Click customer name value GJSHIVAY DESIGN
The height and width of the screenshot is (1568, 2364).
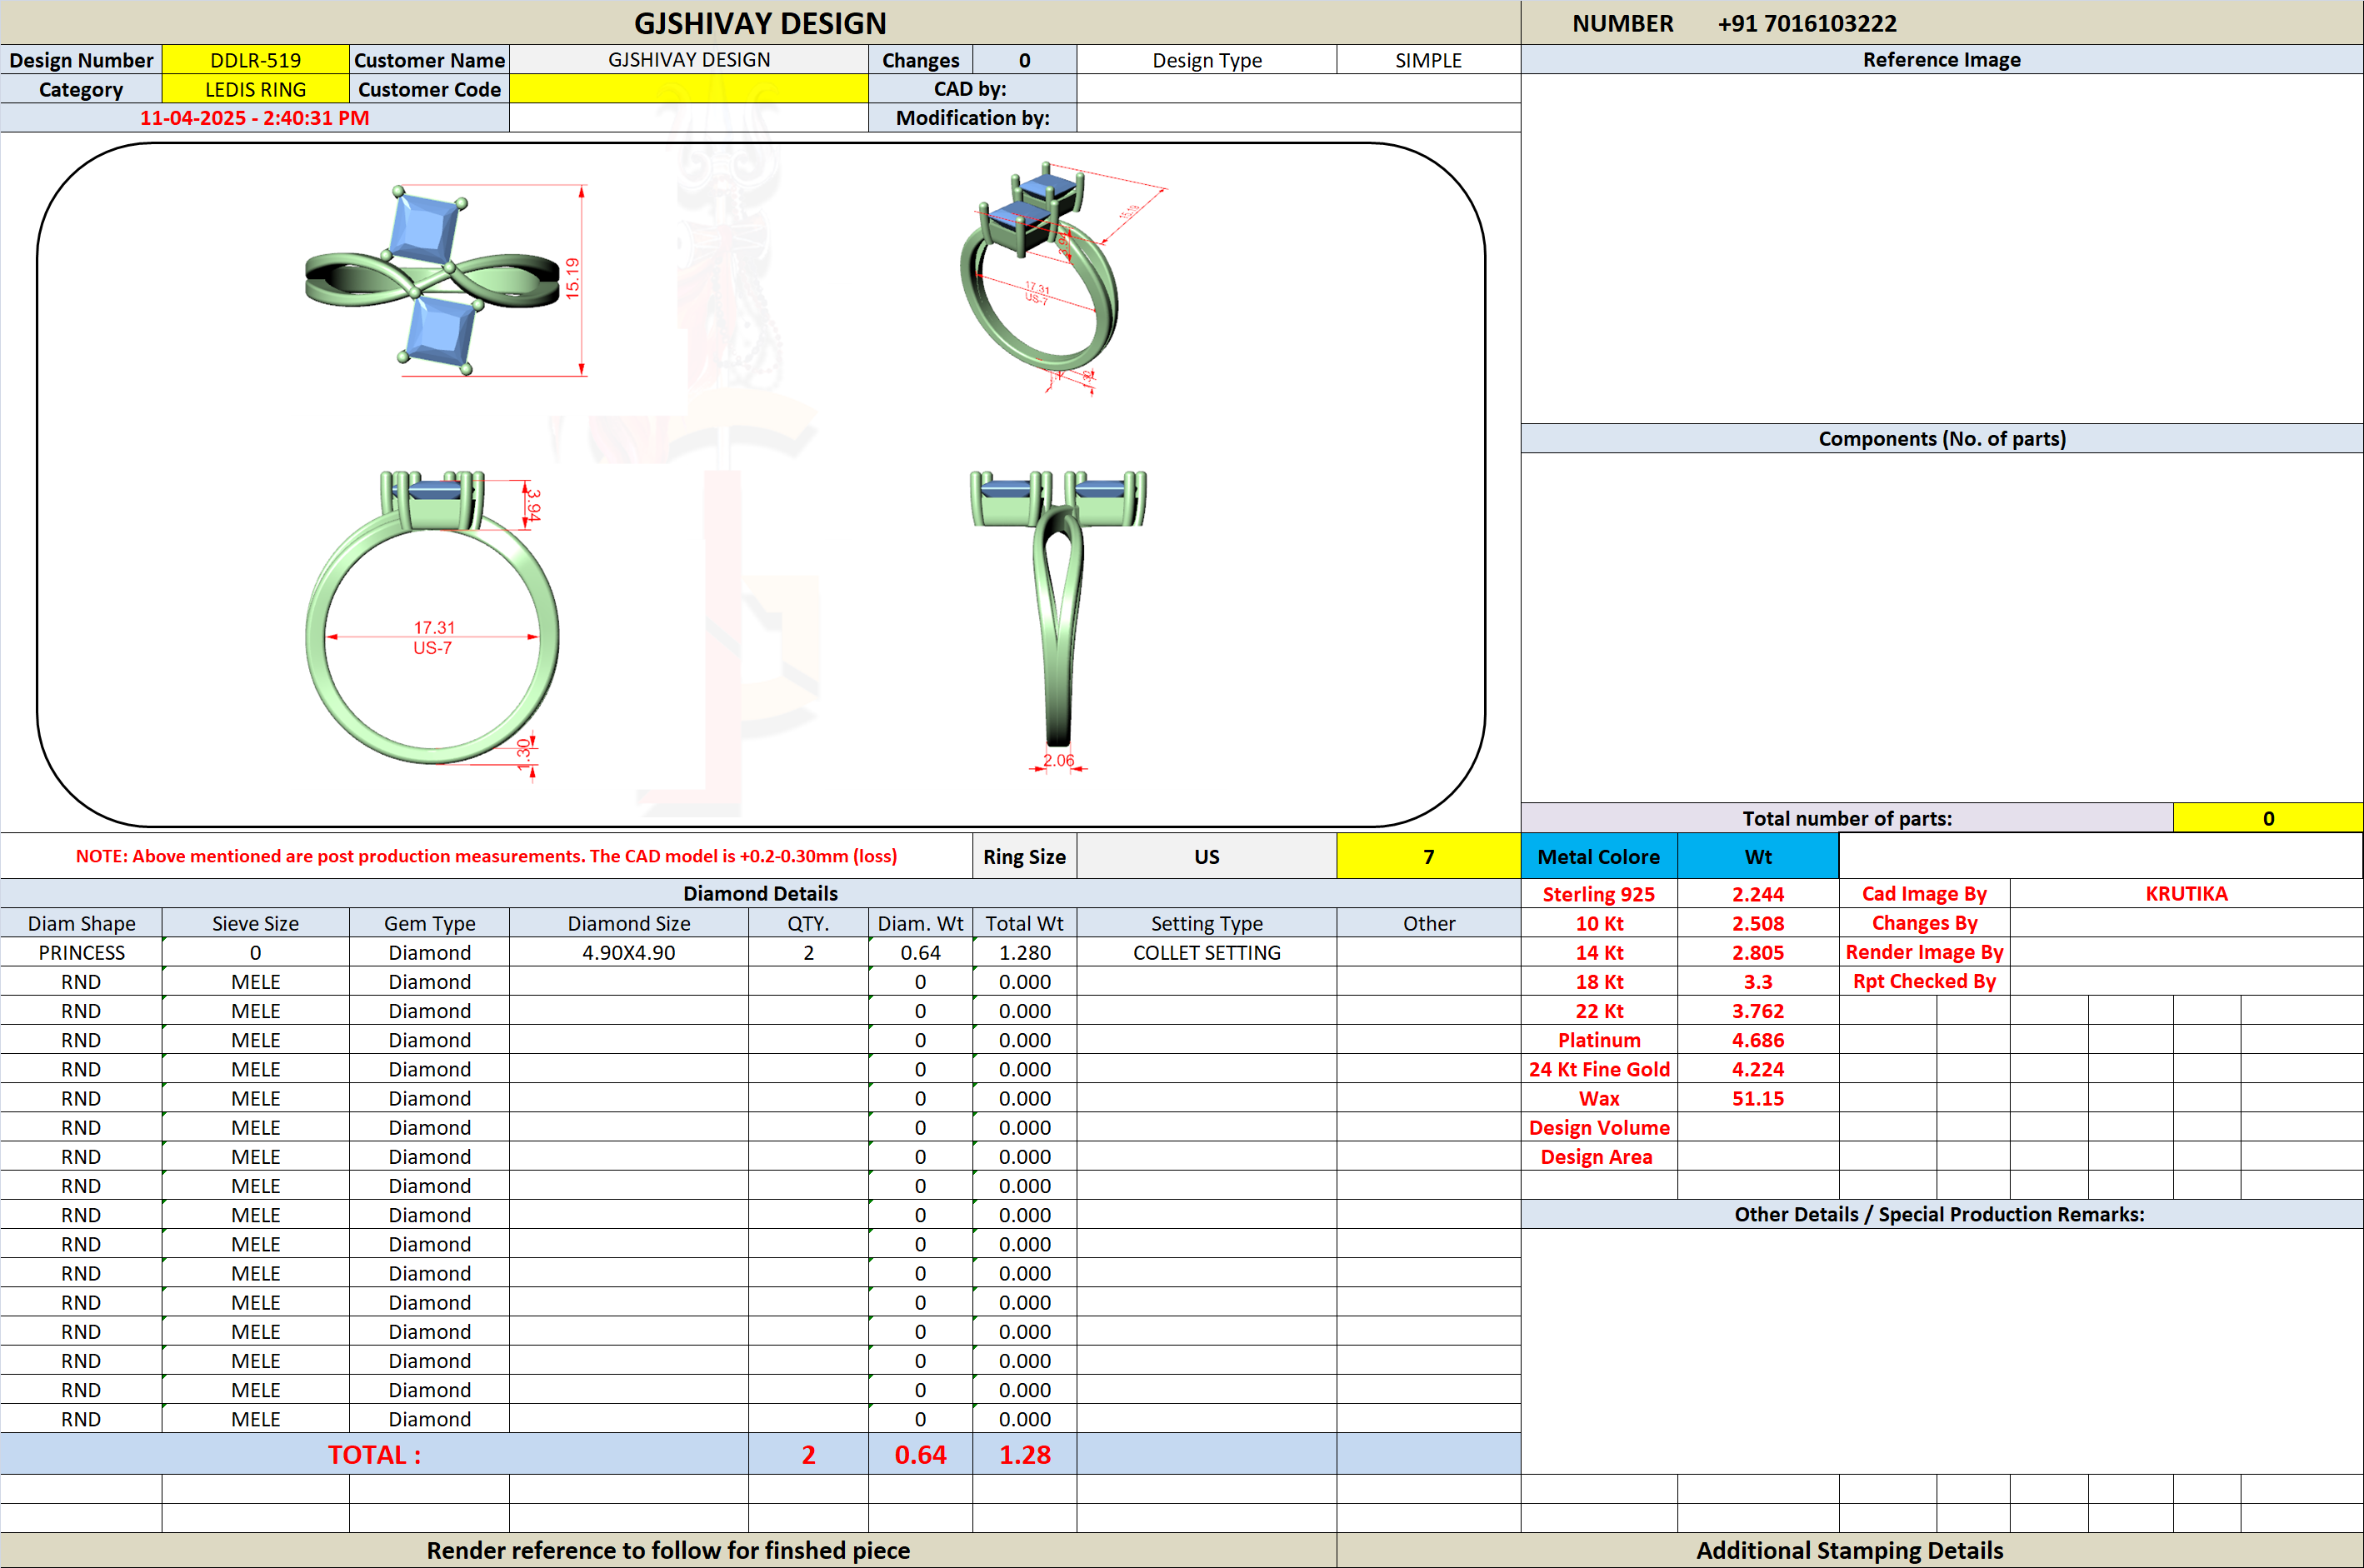click(688, 60)
